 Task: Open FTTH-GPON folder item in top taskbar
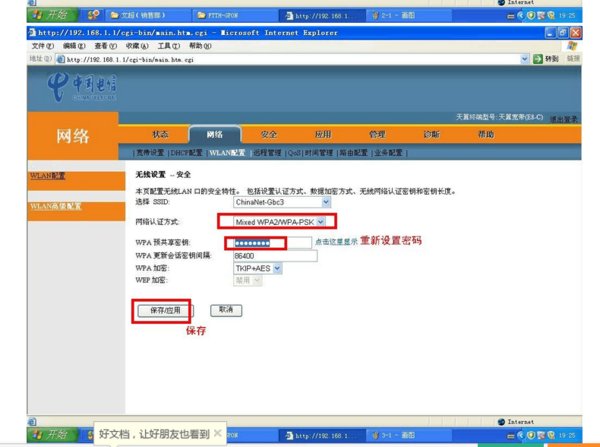coord(235,15)
